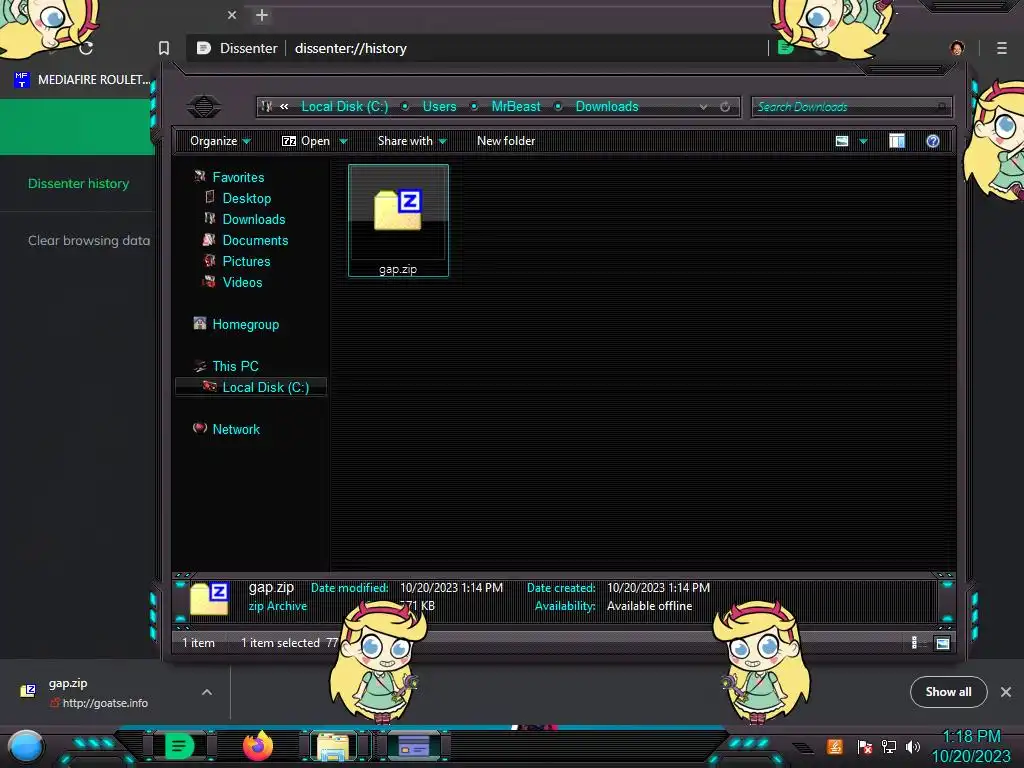Switch to details view using the status bar icon
The height and width of the screenshot is (768, 1024).
tap(914, 643)
